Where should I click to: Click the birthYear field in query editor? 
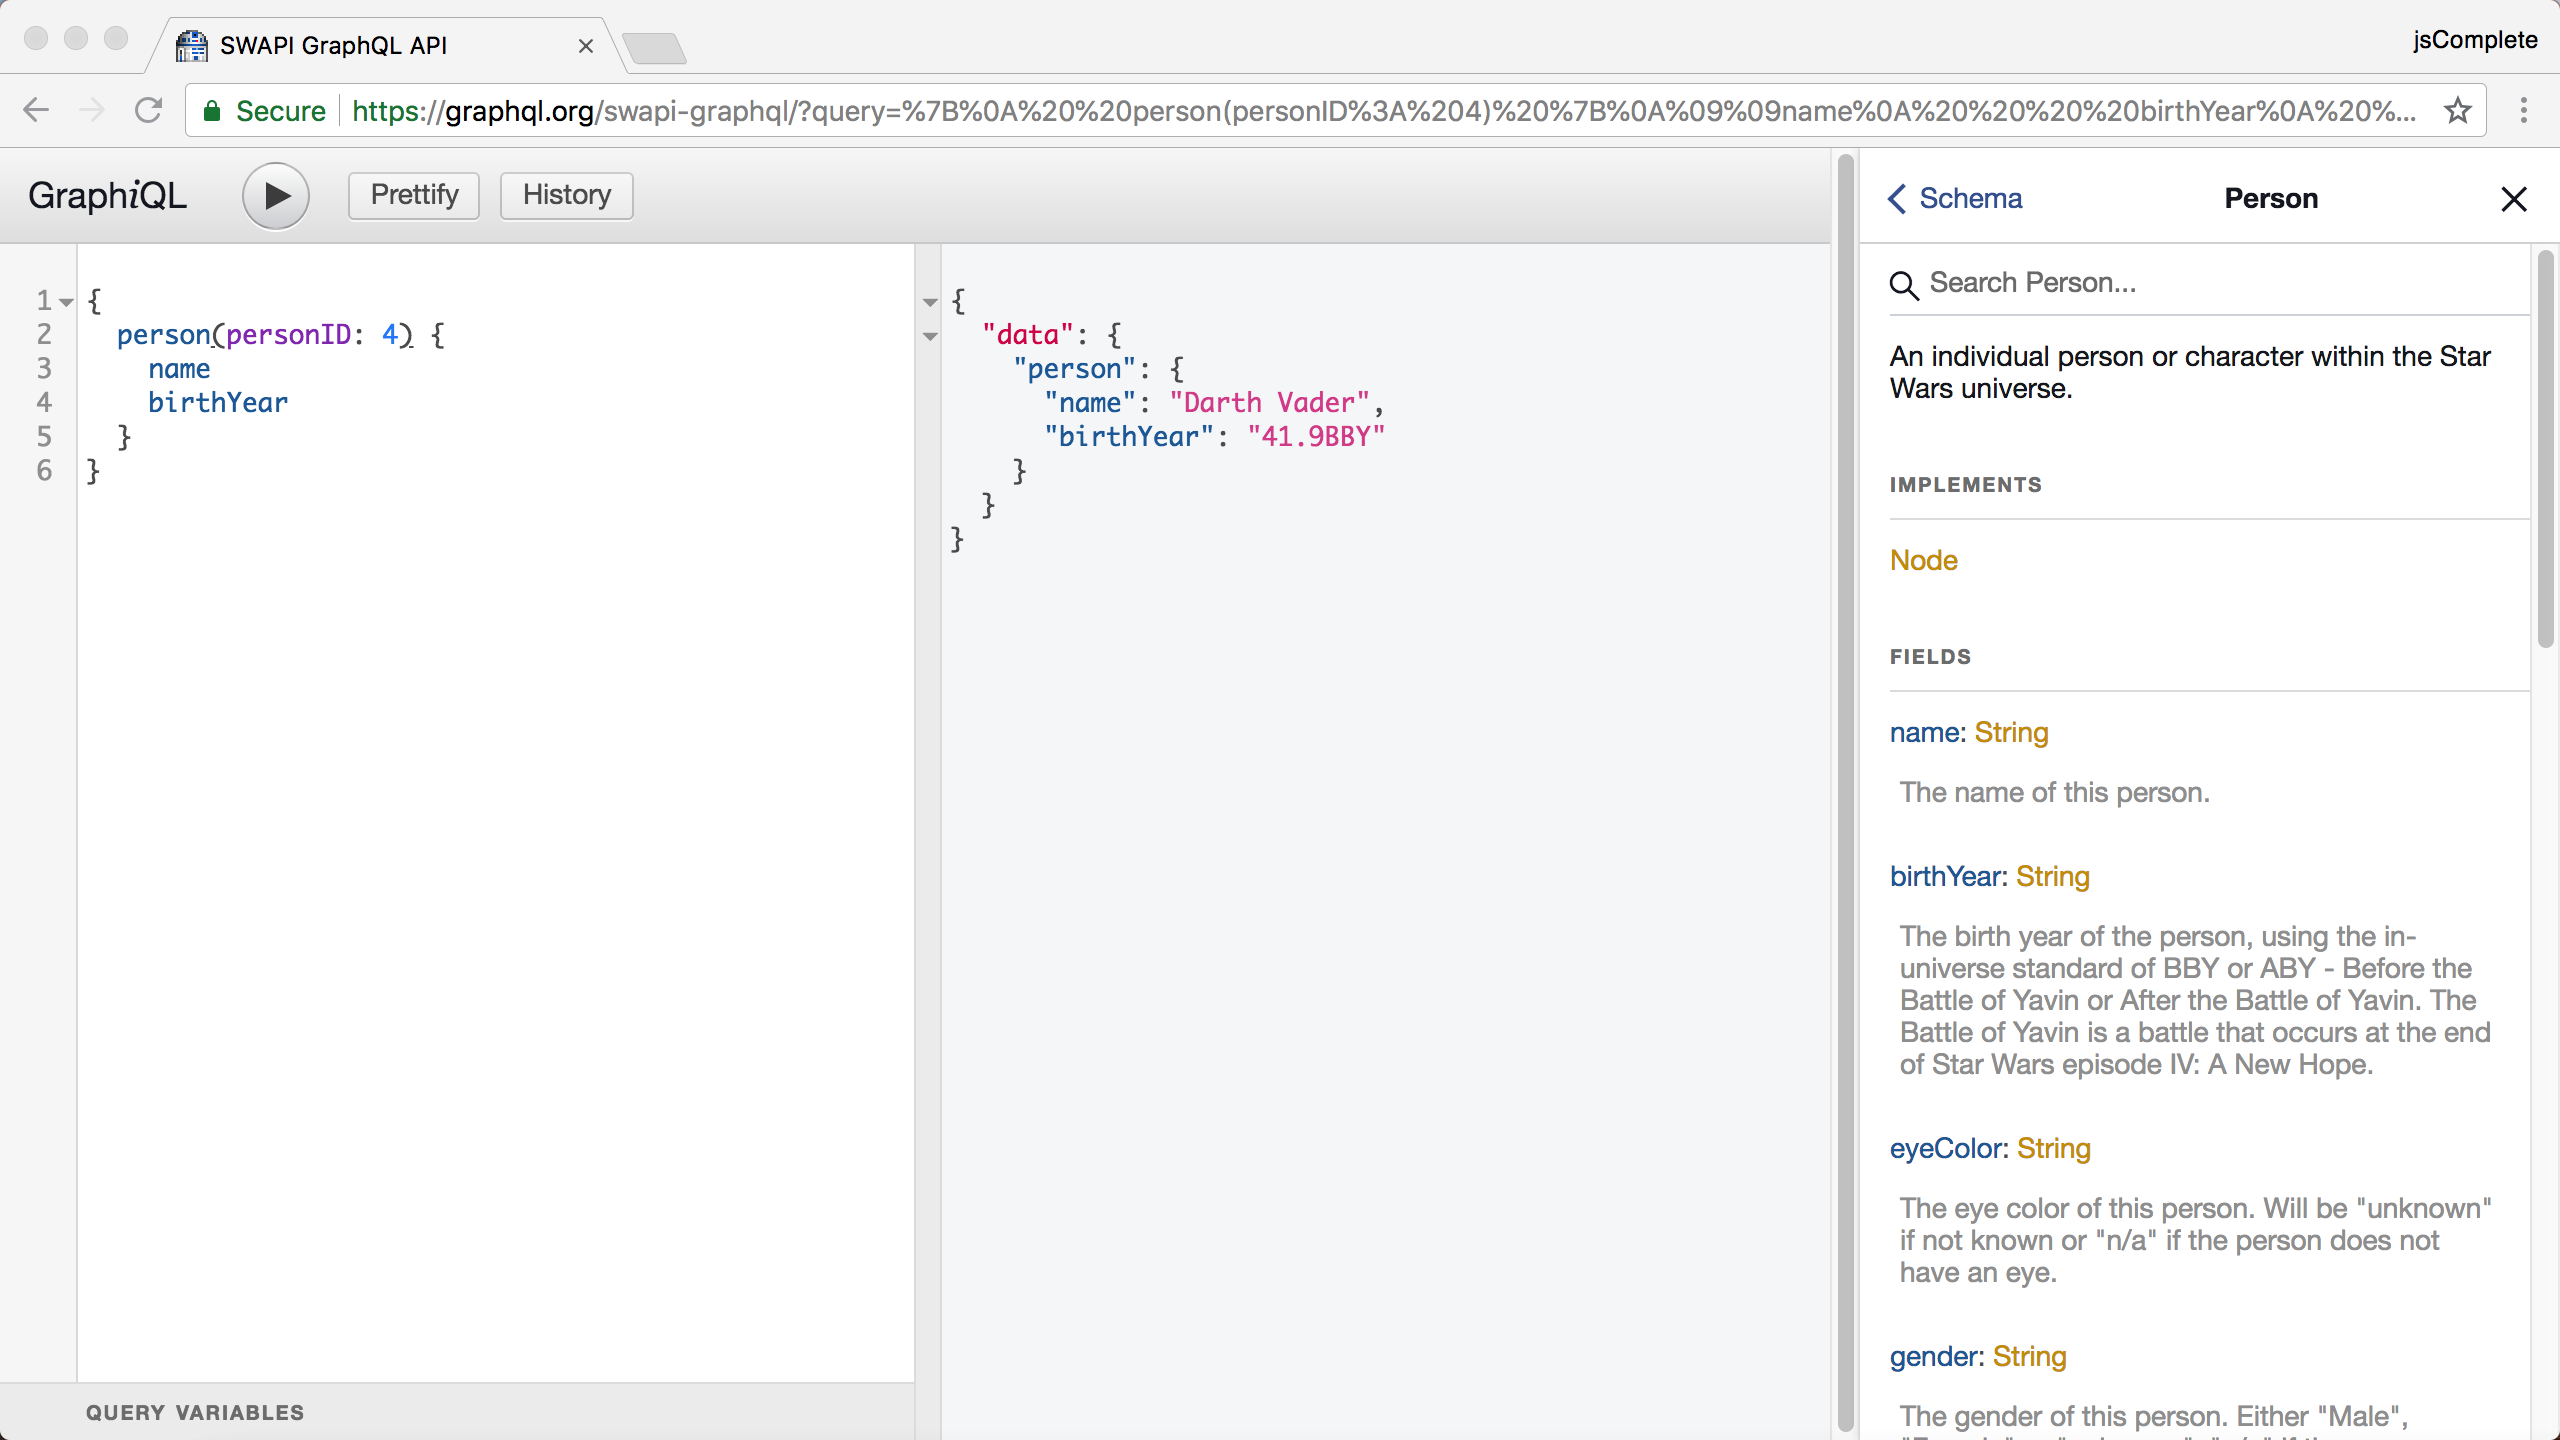point(218,403)
